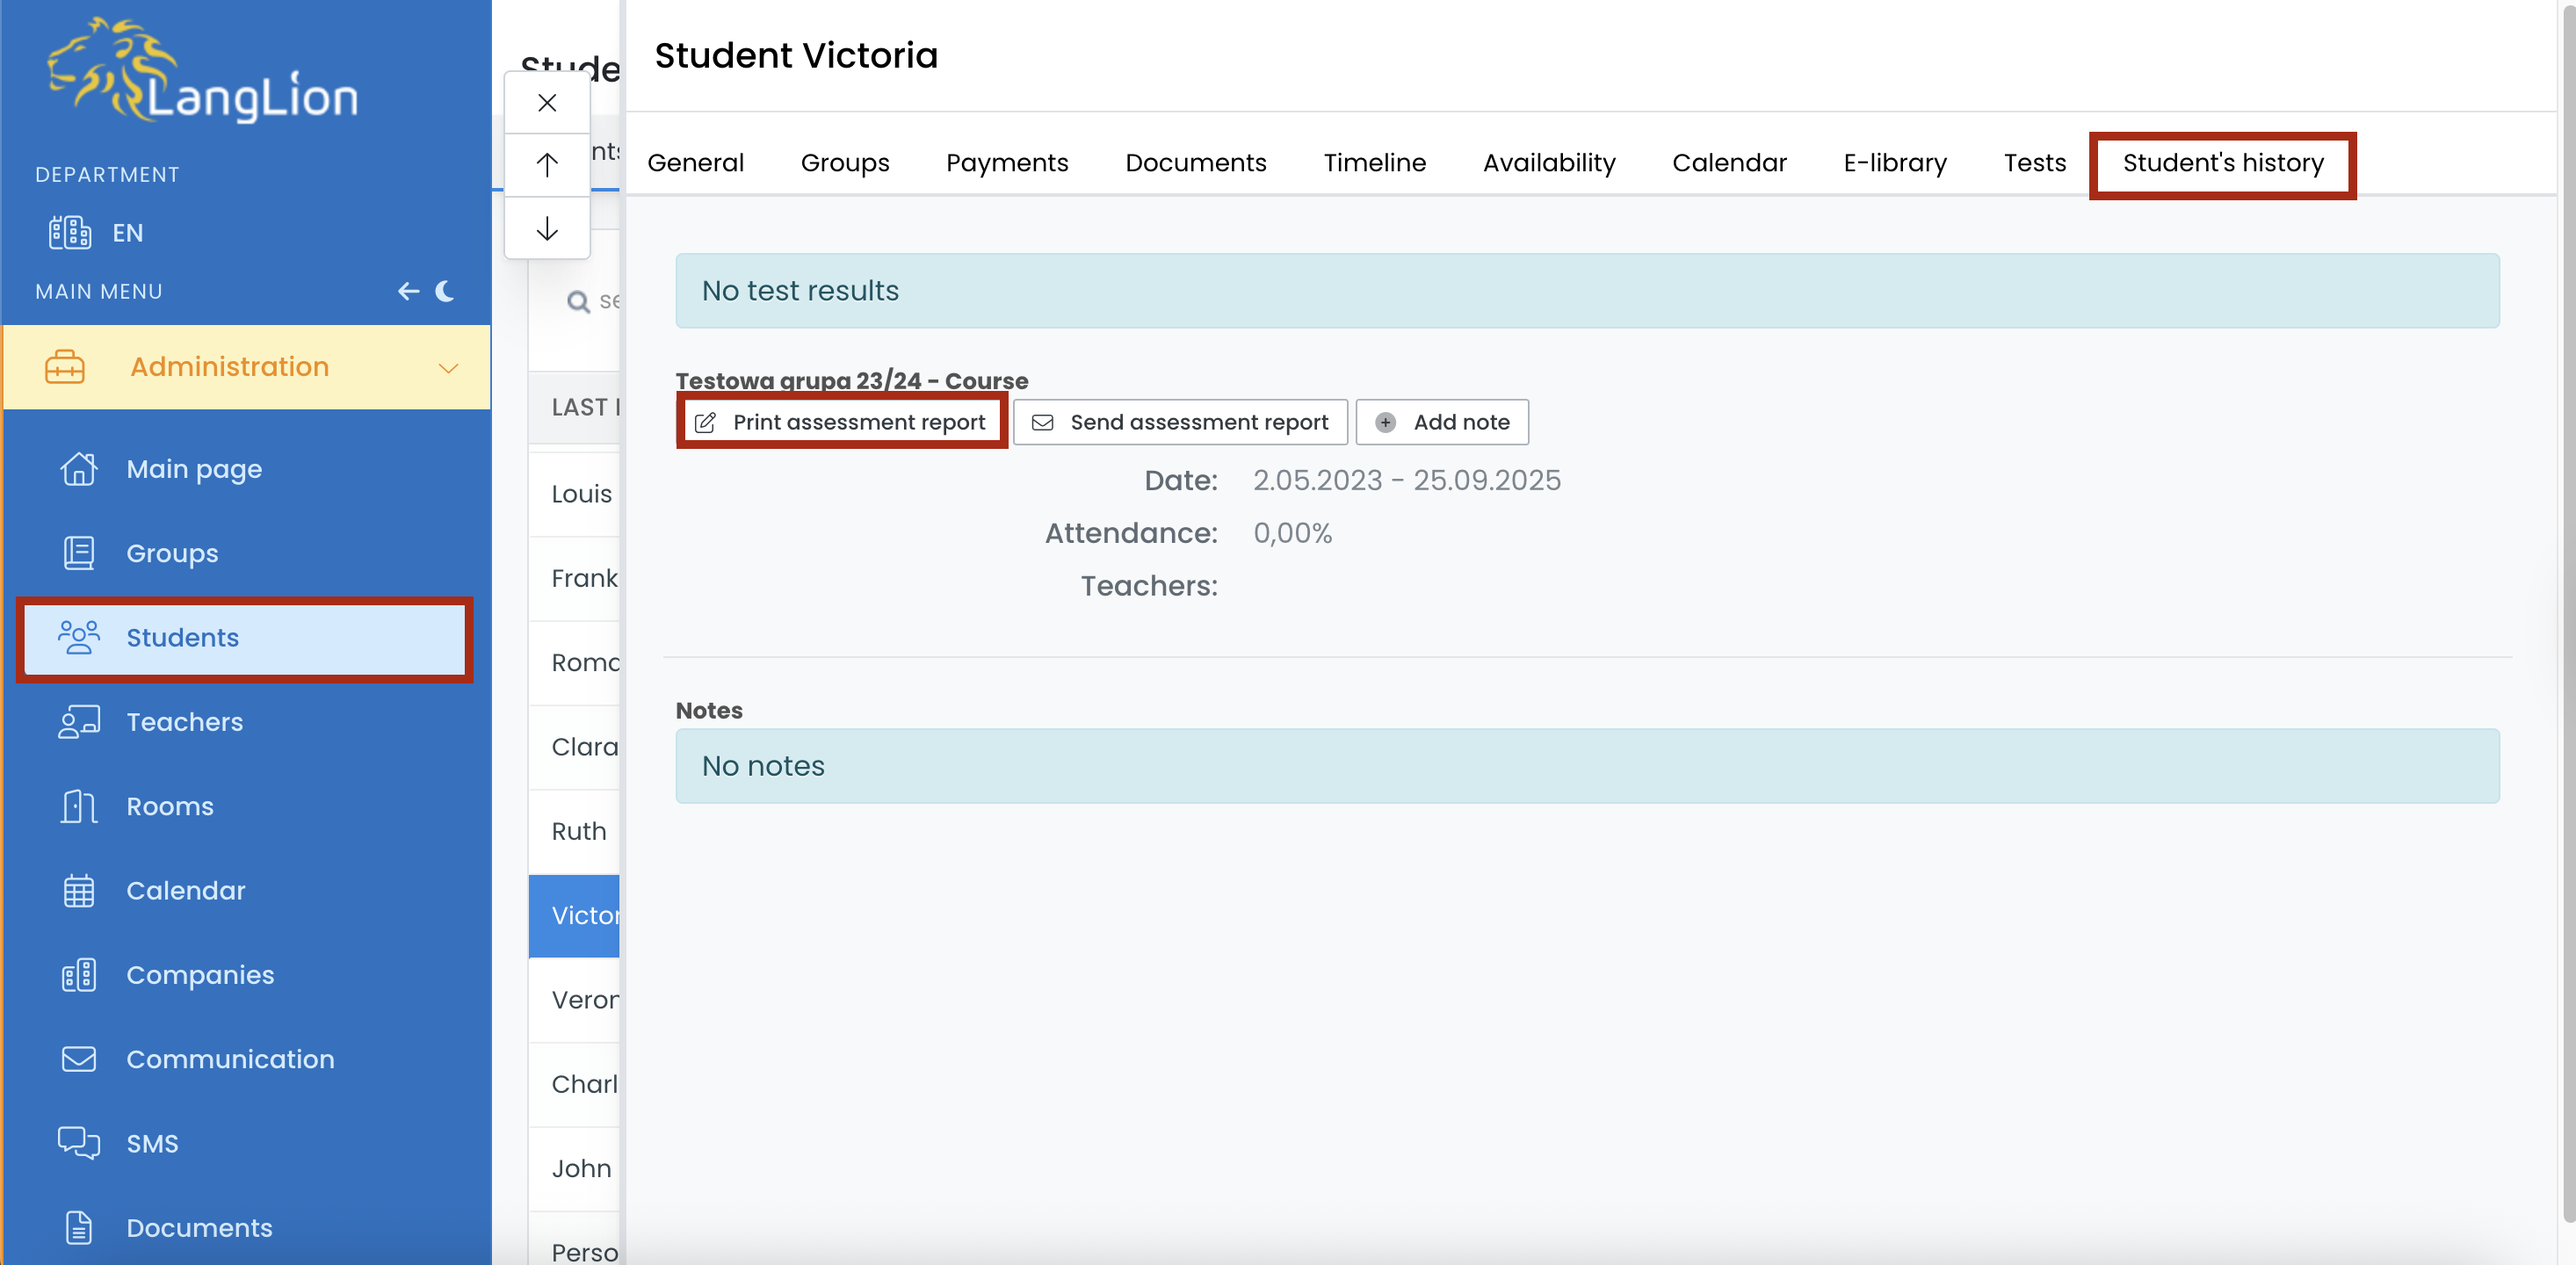Click the SMS chat bubbles icon
This screenshot has width=2576, height=1265.
[79, 1142]
